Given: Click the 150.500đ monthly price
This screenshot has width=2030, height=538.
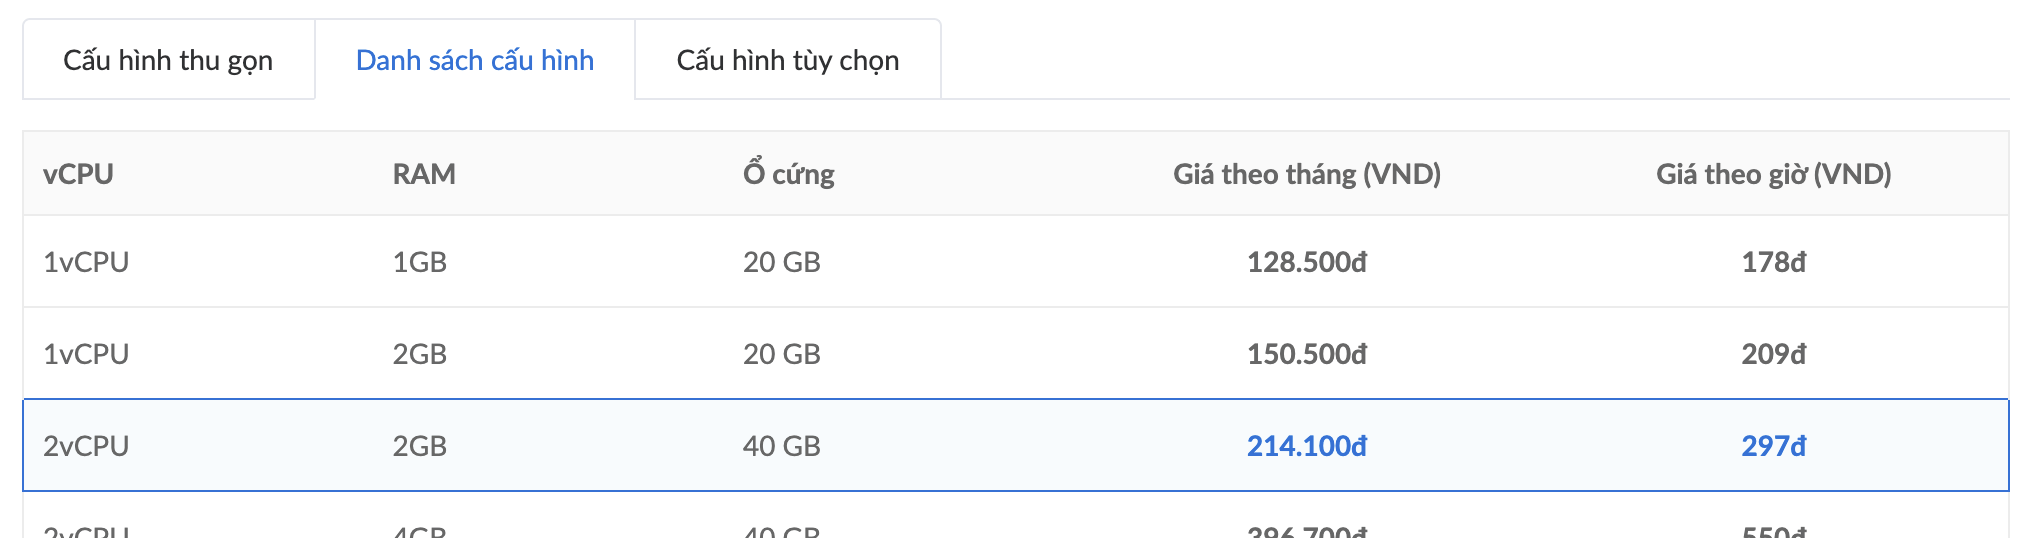Looking at the screenshot, I should [1307, 354].
